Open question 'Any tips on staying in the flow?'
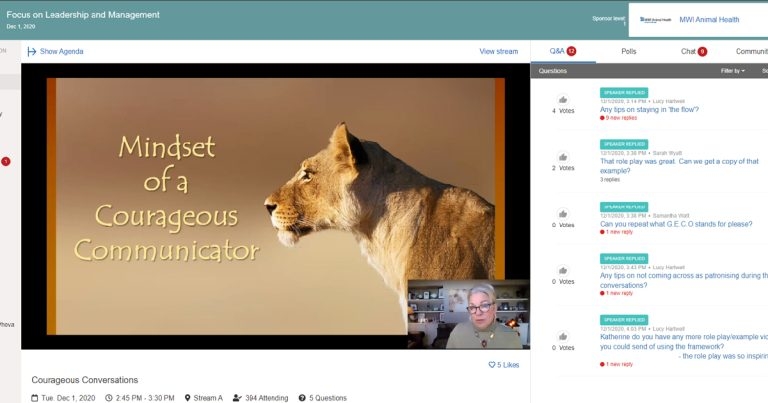Viewport: 768px width, 403px height. (x=649, y=110)
